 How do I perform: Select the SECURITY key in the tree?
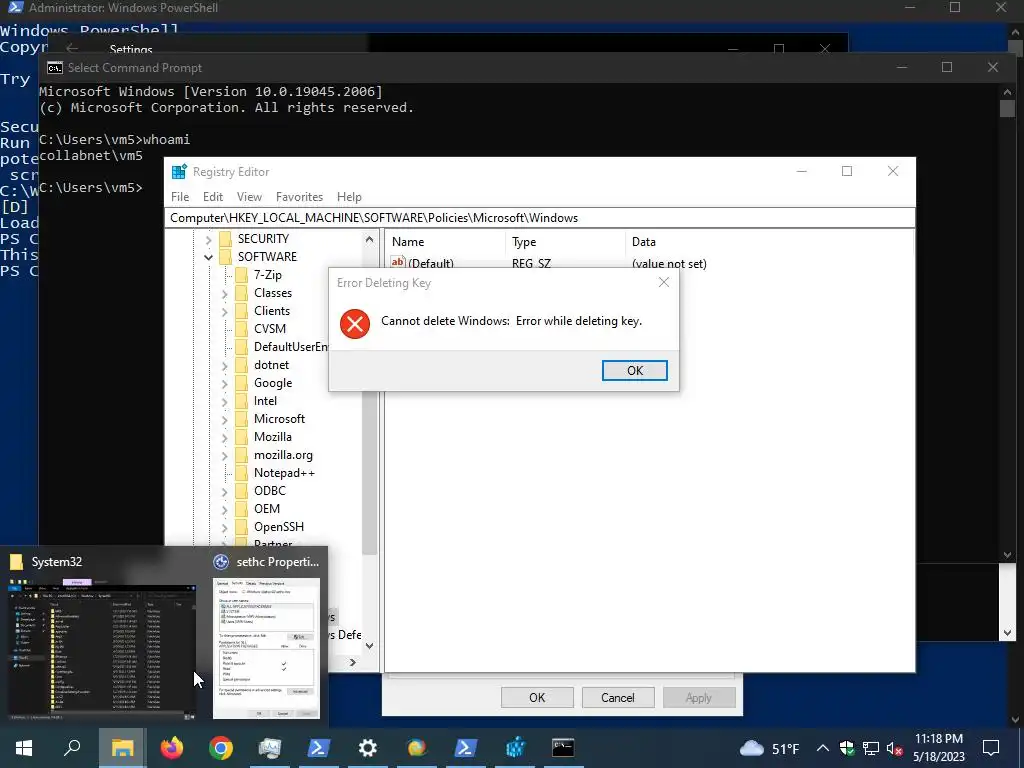pyautogui.click(x=263, y=238)
